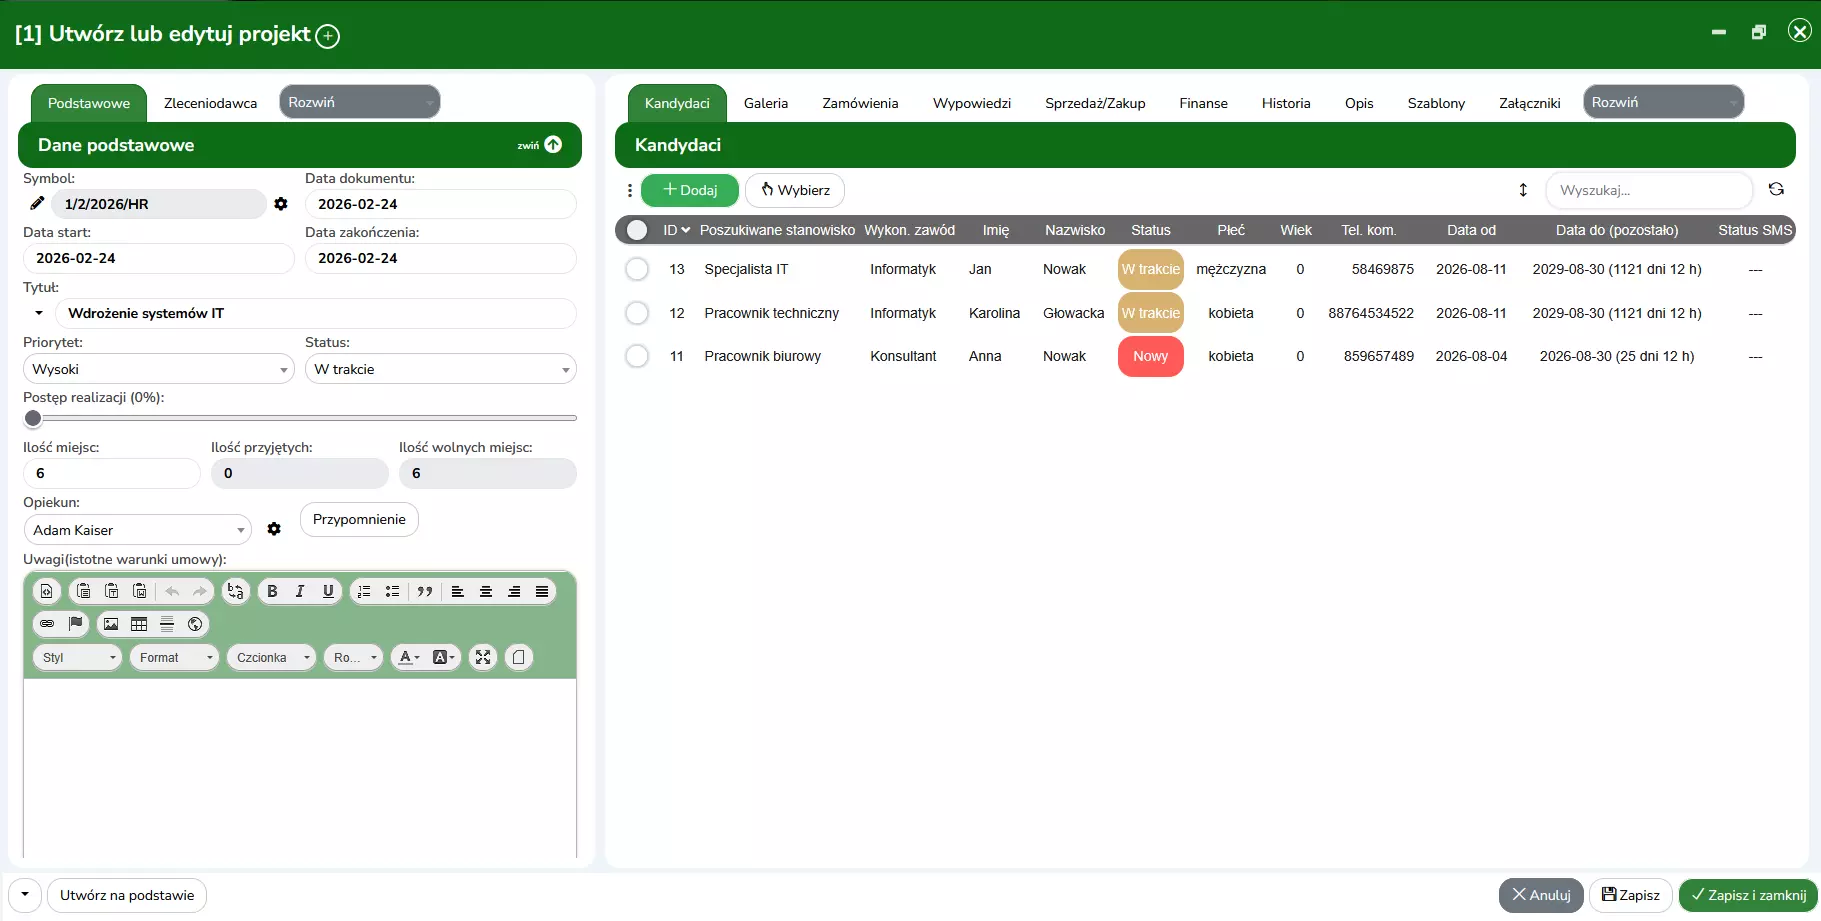The width and height of the screenshot is (1821, 921).
Task: Open the Czcionka font dropdown
Action: pos(271,657)
